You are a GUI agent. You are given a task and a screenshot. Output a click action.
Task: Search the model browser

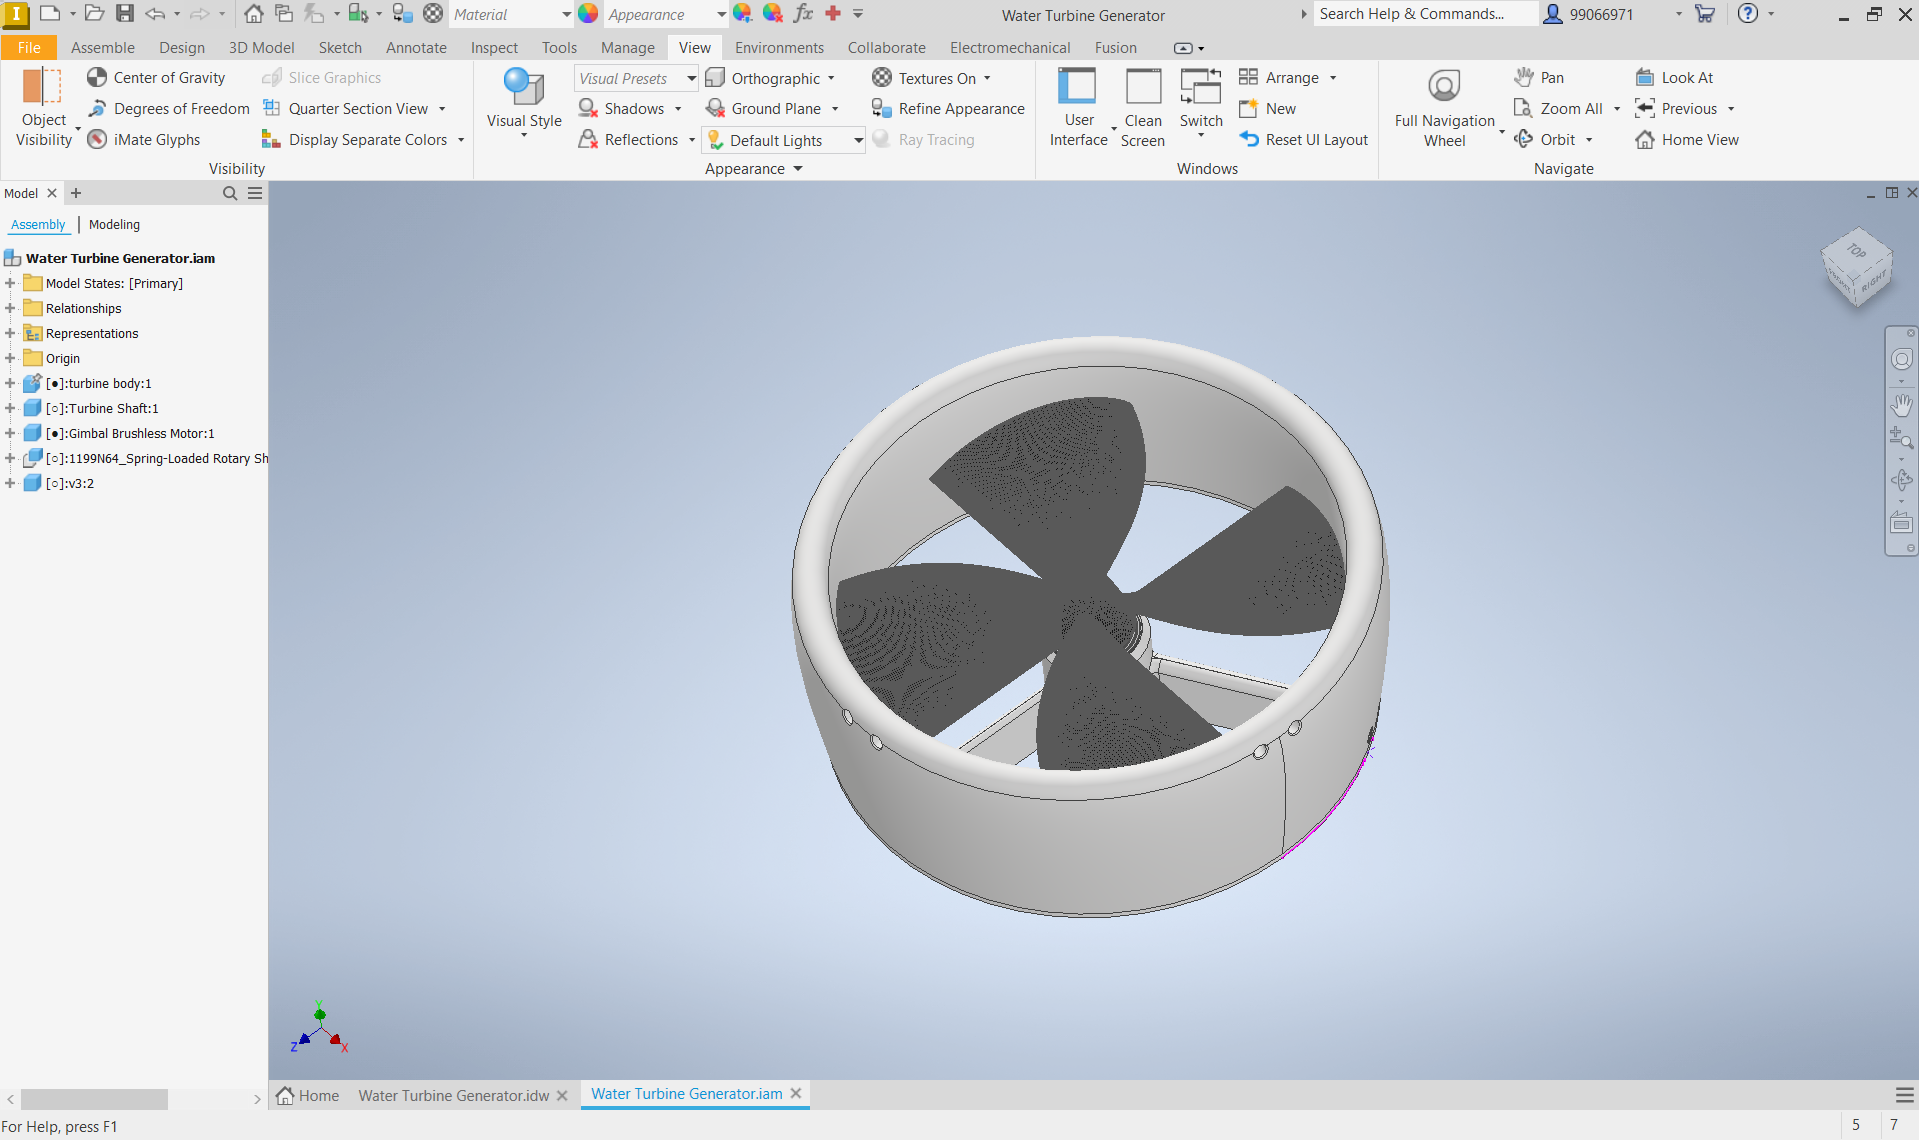tap(230, 193)
